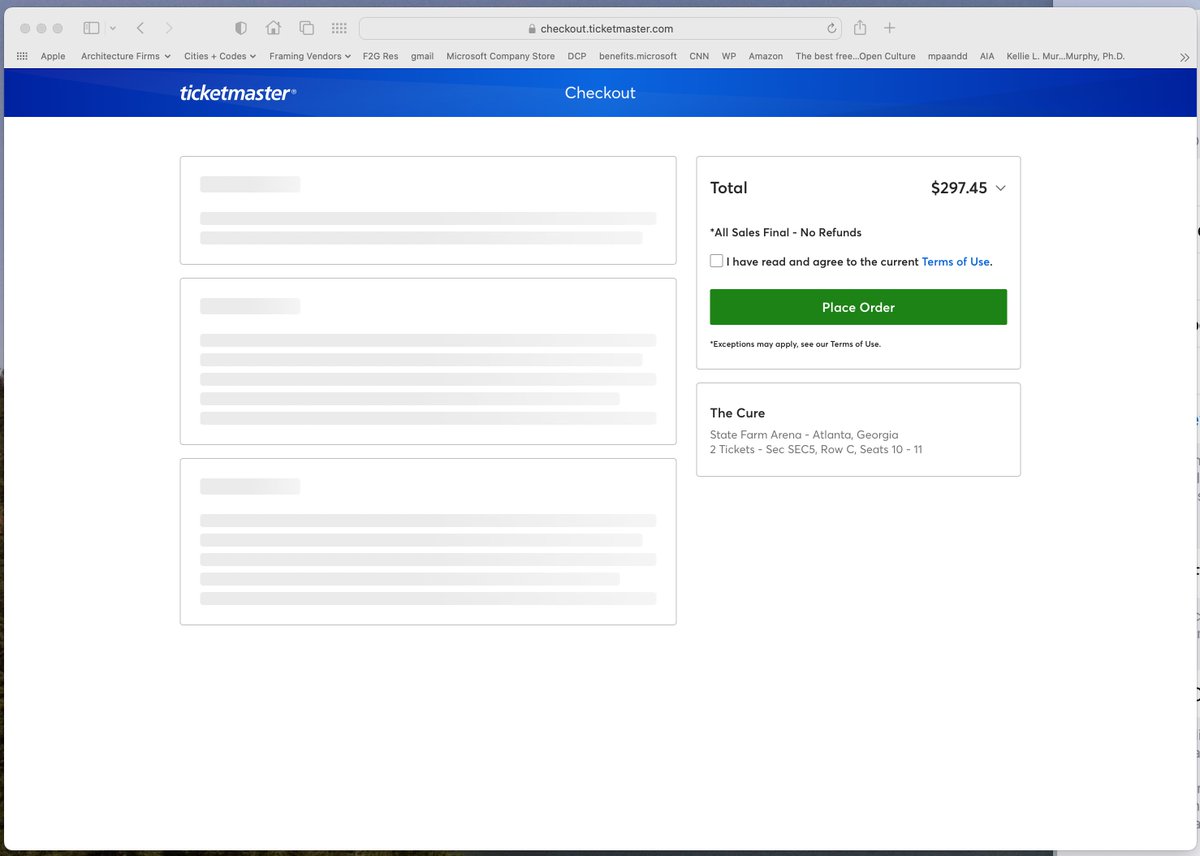Open the mpaandd bookmark
This screenshot has width=1200, height=856.
click(x=947, y=56)
